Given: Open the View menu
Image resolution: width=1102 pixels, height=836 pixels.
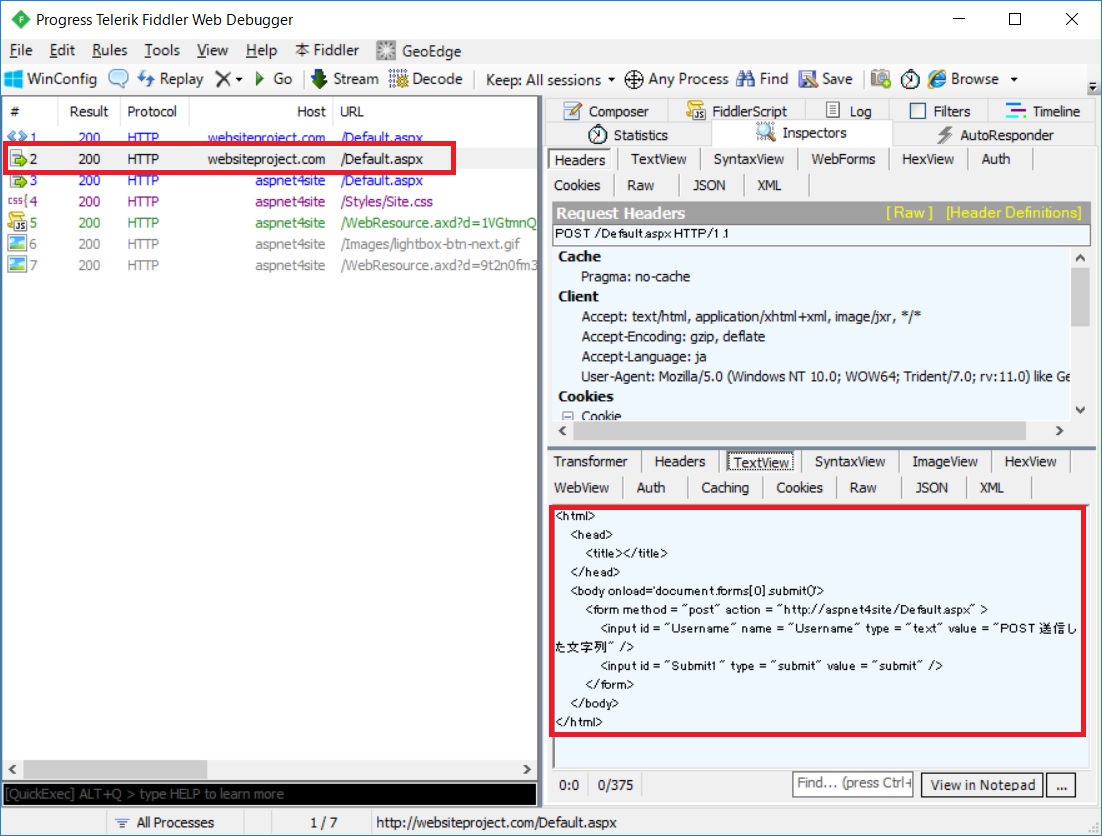Looking at the screenshot, I should (212, 51).
